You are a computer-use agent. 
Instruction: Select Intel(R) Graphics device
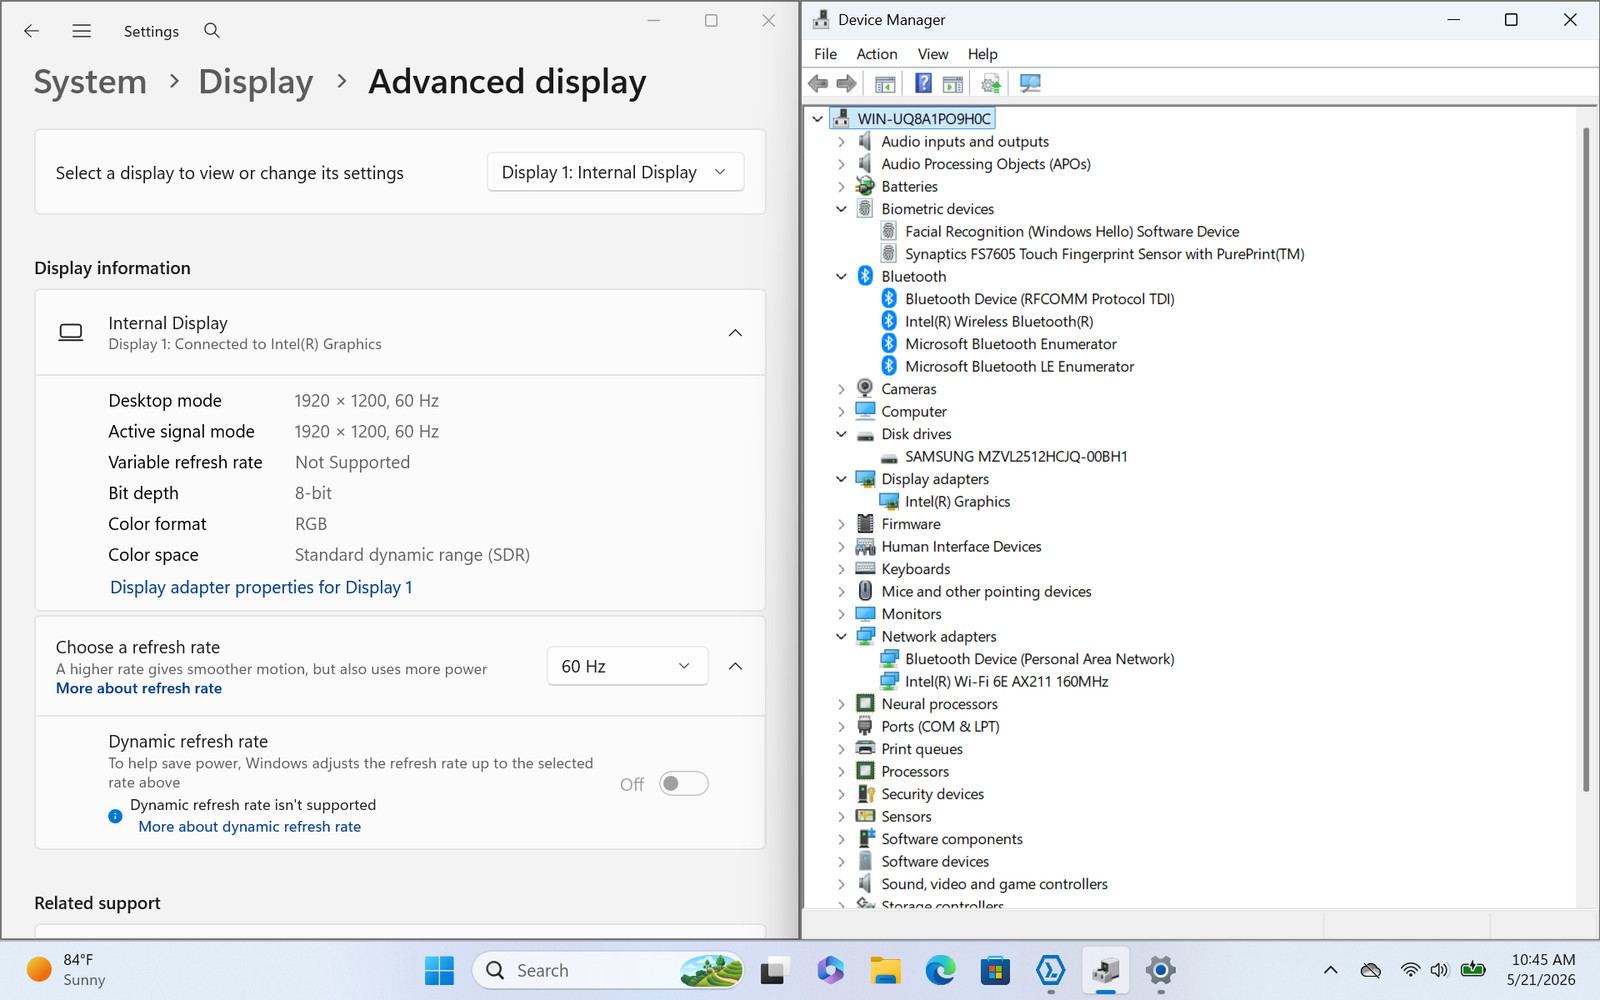point(957,502)
